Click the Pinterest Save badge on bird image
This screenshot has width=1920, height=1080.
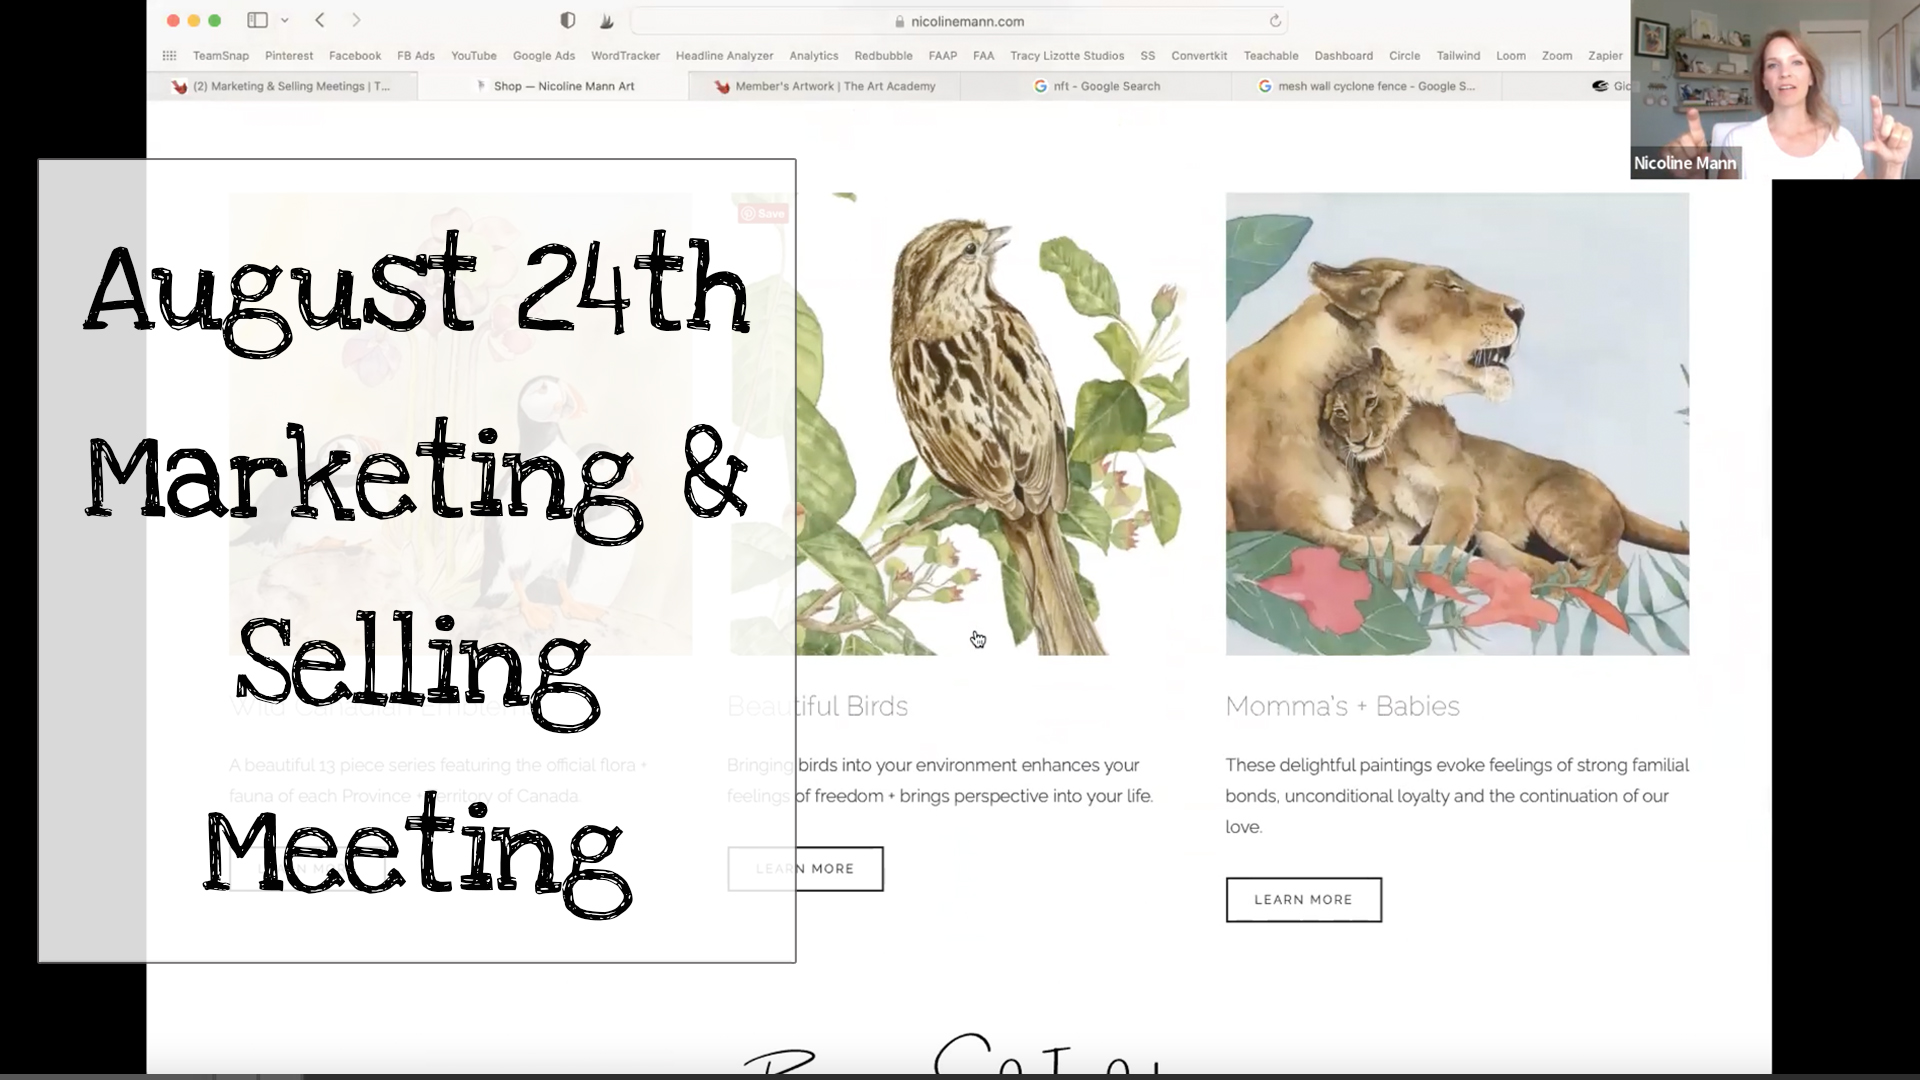click(x=763, y=213)
